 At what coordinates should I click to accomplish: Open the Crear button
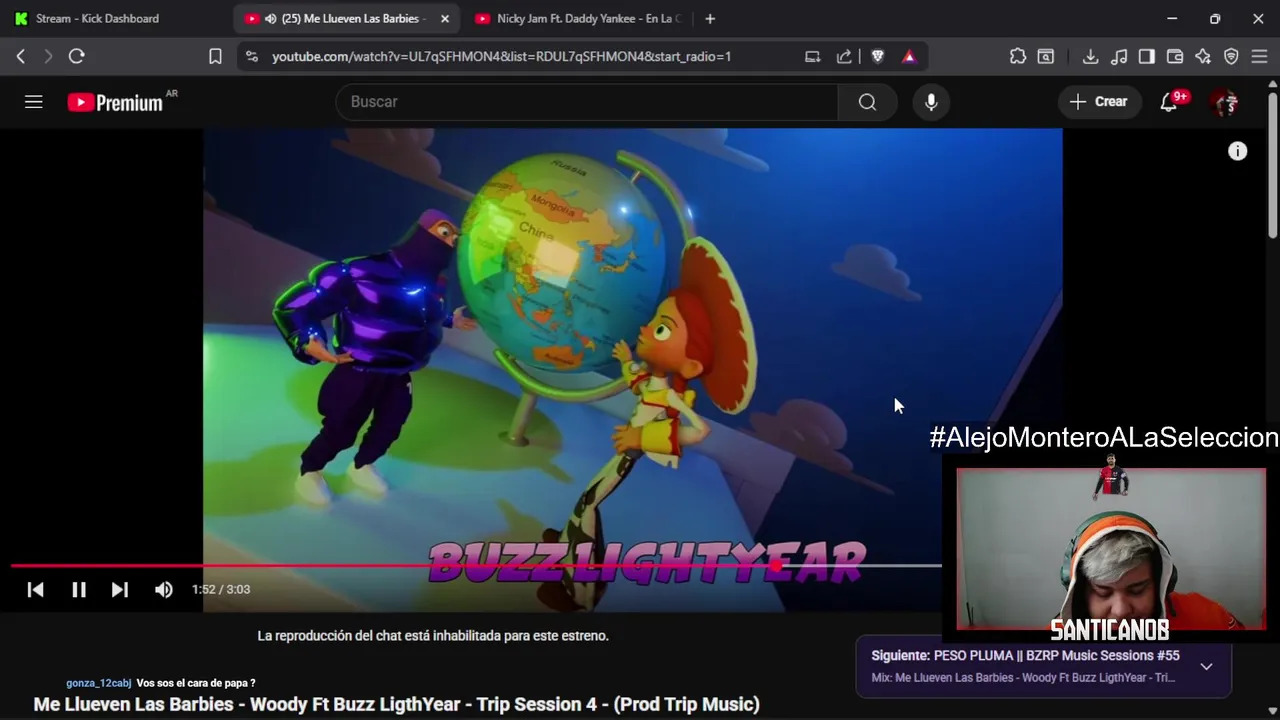coord(1099,102)
